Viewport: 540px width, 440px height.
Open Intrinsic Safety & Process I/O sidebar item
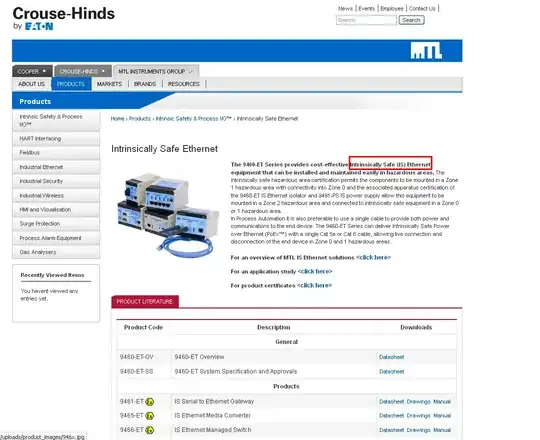56,121
